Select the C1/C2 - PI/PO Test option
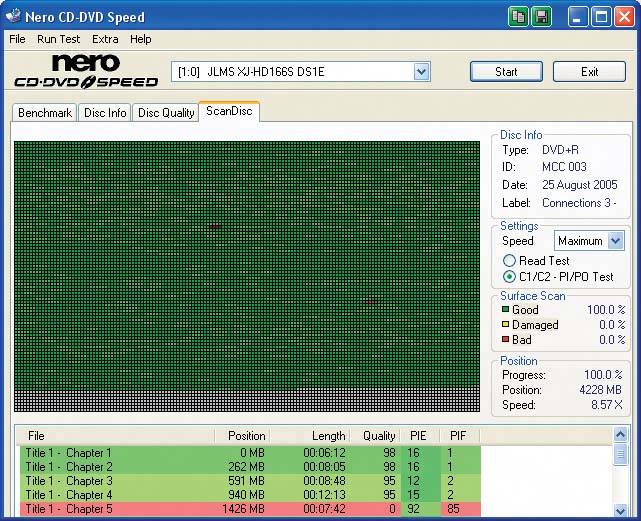The image size is (641, 521). pos(510,276)
